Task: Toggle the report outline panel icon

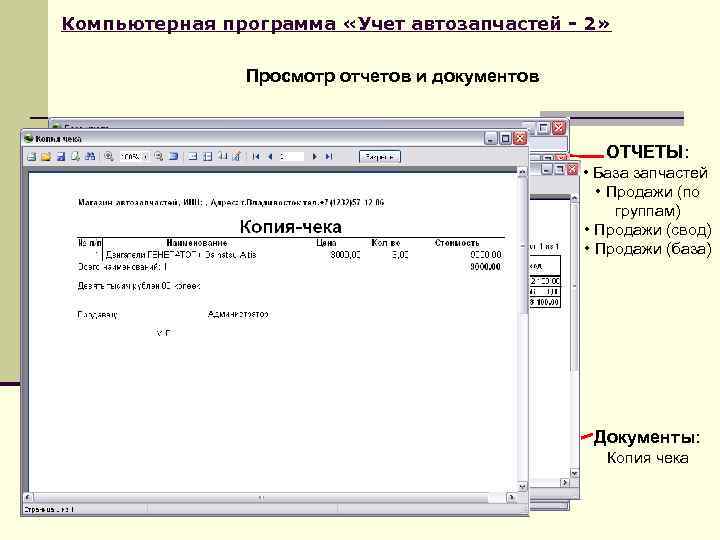Action: pos(193,157)
